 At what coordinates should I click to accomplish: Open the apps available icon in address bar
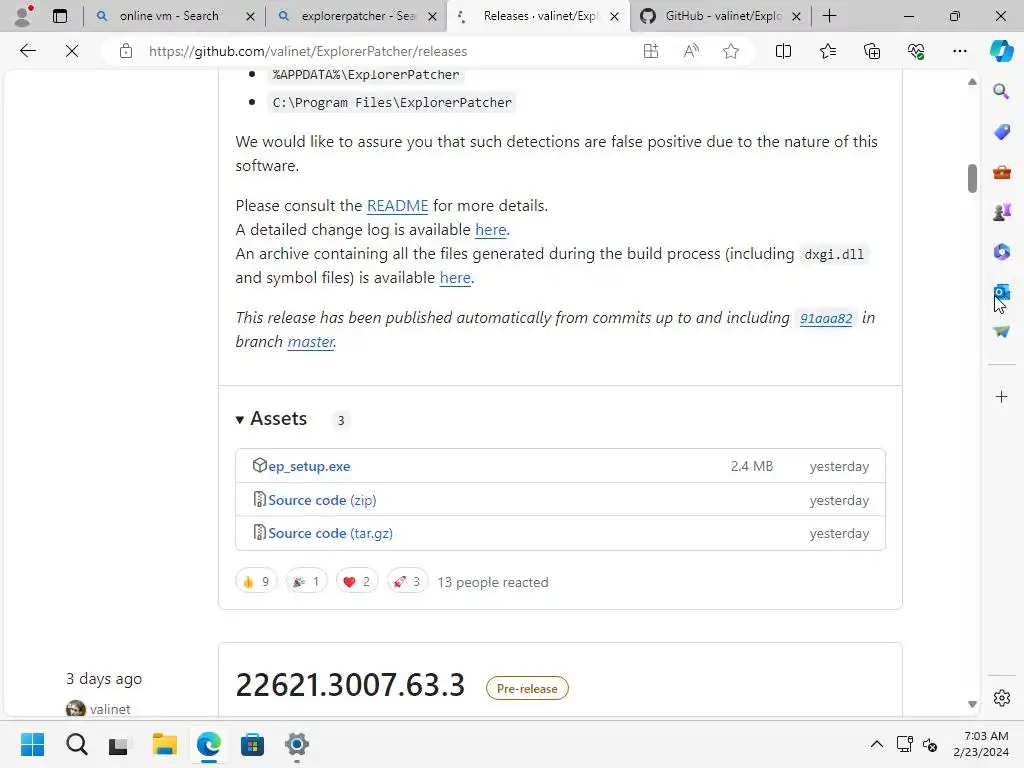pos(650,51)
